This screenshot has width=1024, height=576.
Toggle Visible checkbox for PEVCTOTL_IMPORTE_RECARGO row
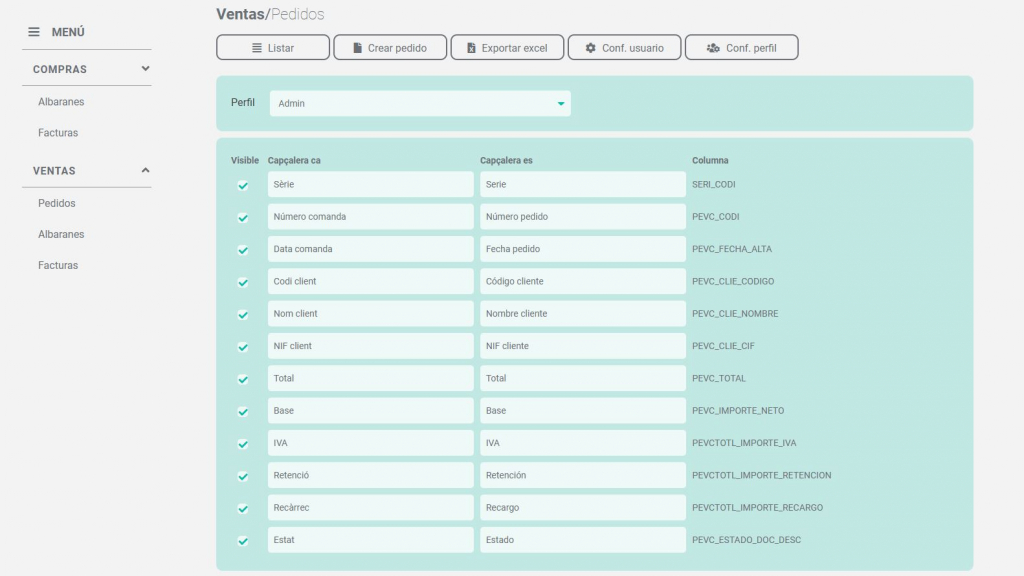pyautogui.click(x=243, y=509)
